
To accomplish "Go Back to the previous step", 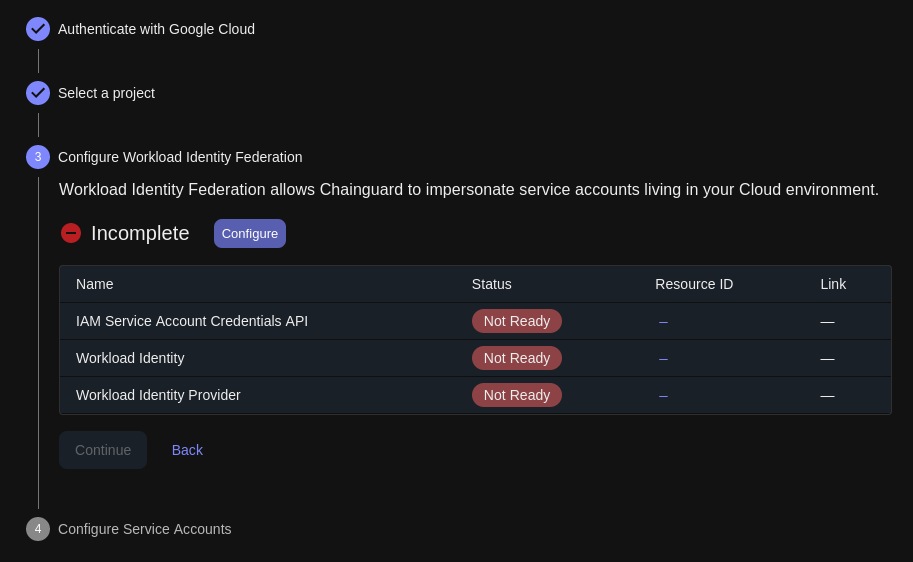I will point(187,450).
